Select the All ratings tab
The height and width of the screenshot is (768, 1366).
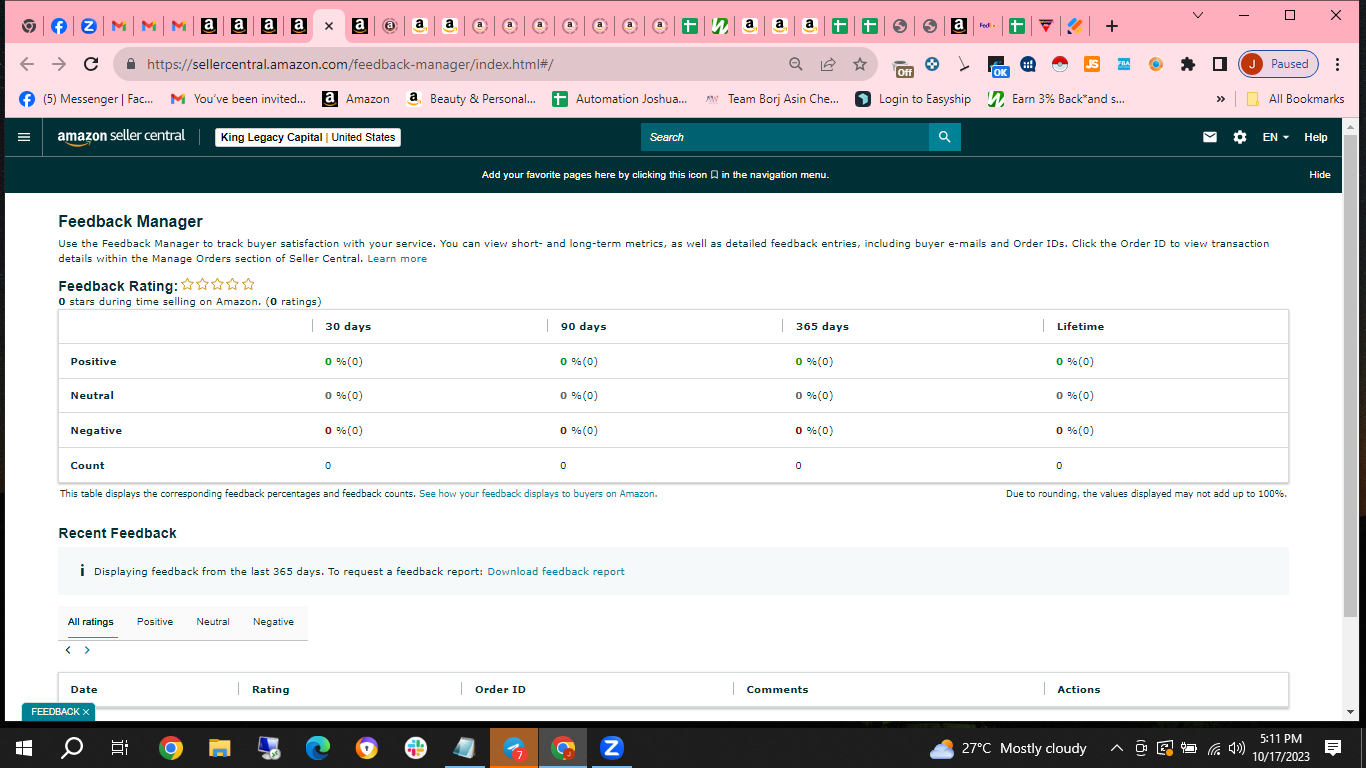(x=91, y=622)
